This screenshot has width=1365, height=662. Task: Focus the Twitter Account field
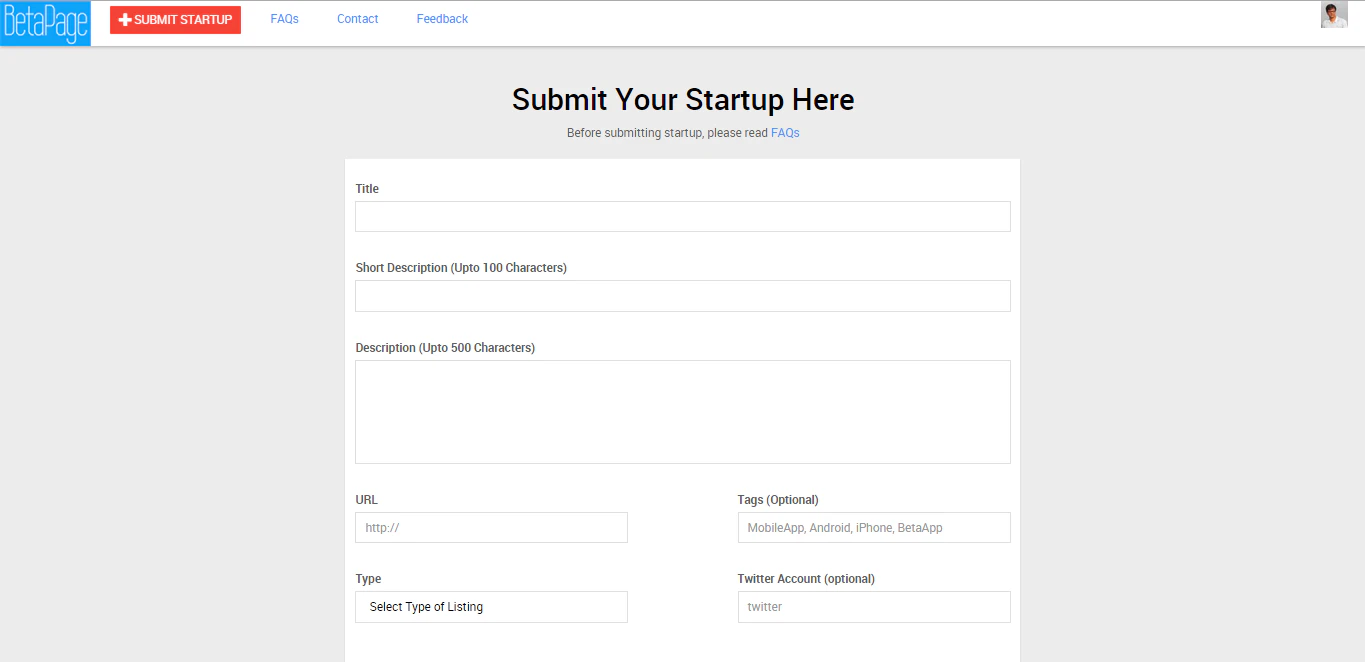873,606
